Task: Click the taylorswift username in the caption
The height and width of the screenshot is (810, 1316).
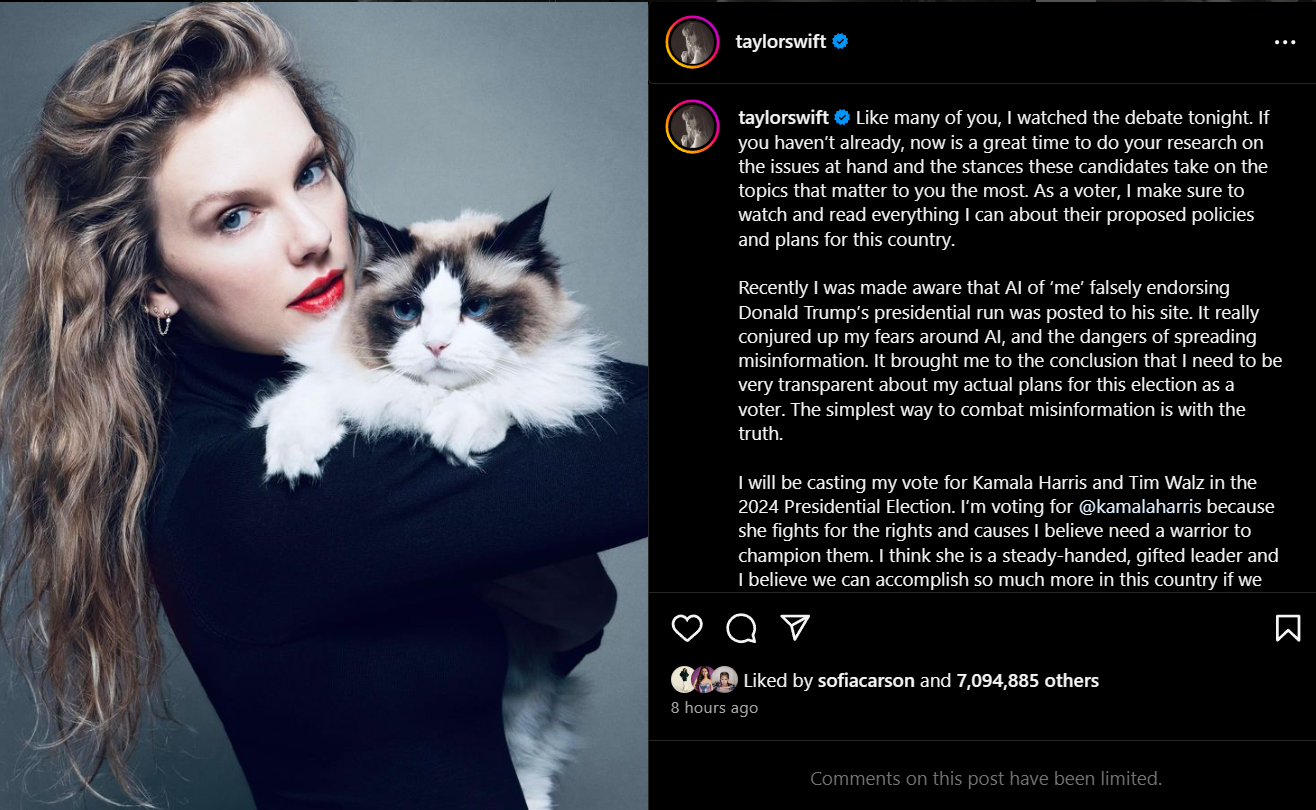Action: [784, 117]
